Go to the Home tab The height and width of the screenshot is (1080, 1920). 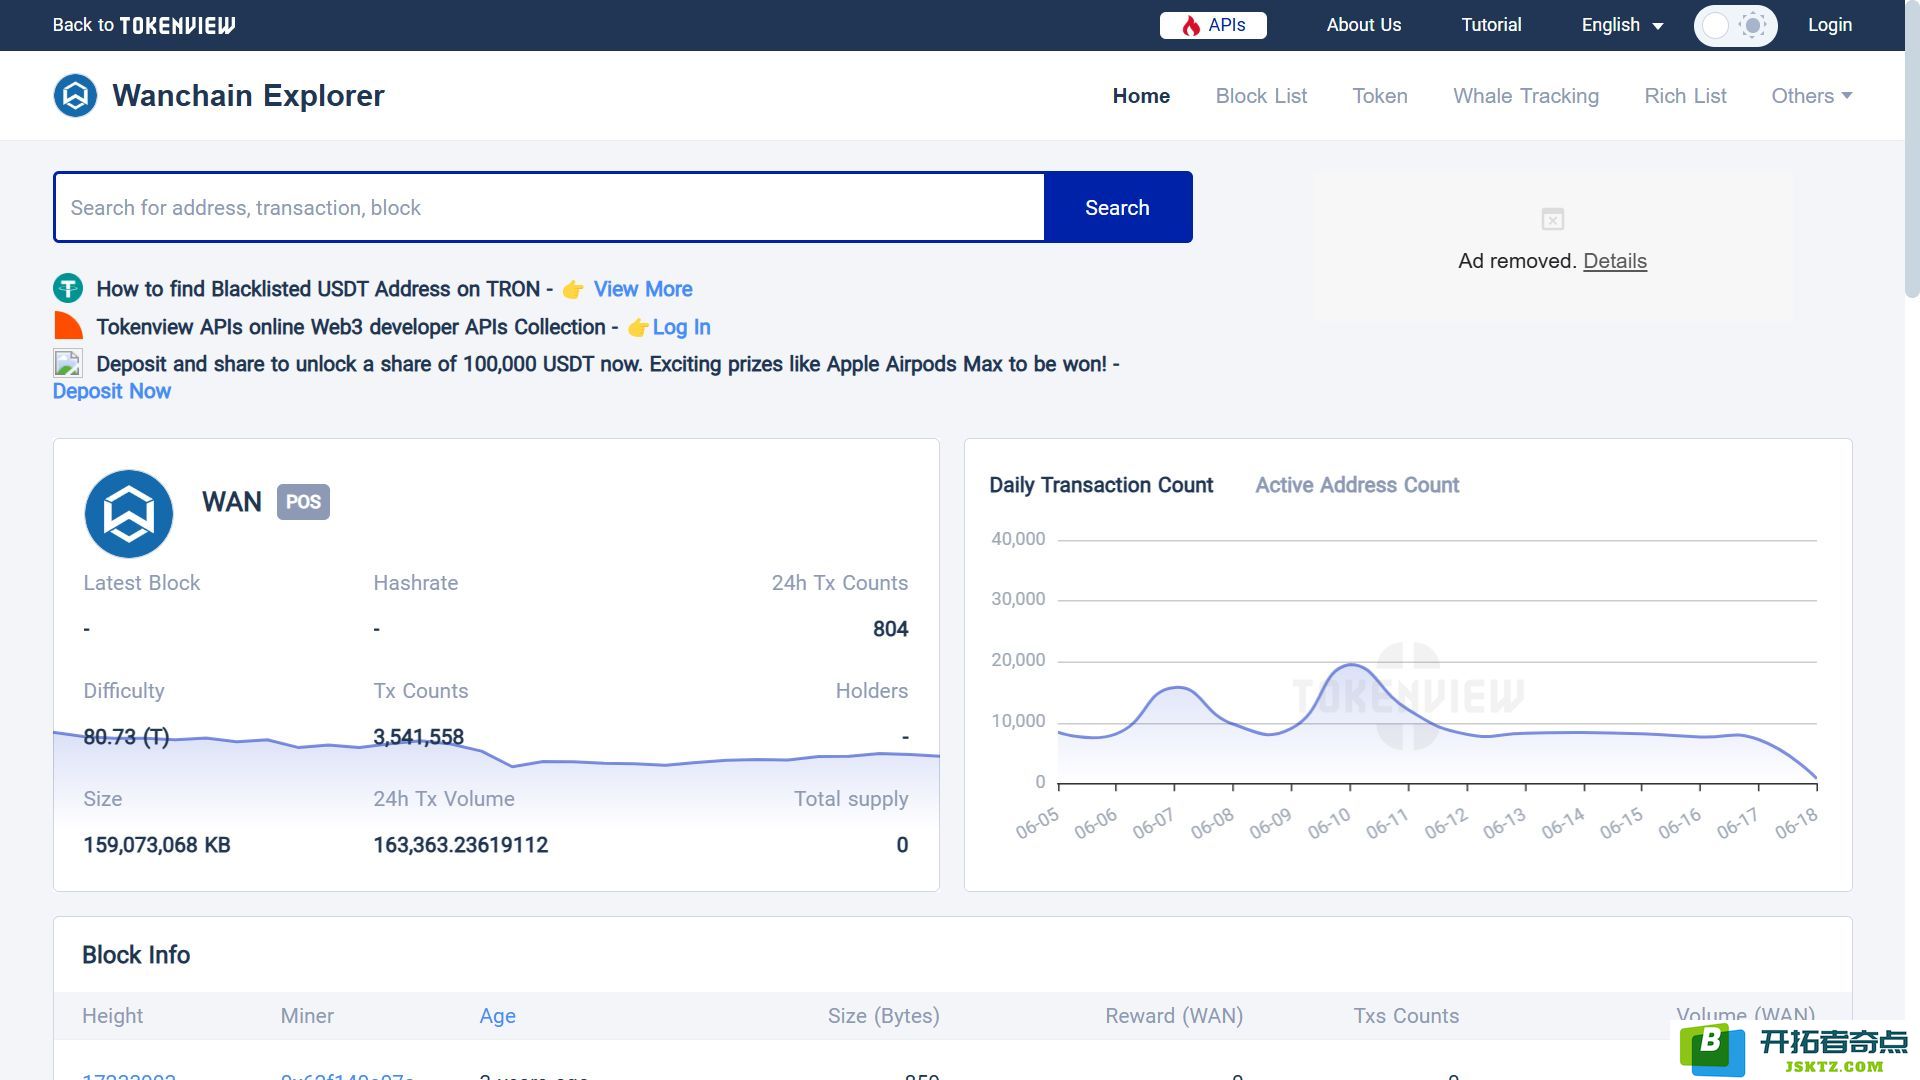click(1141, 96)
